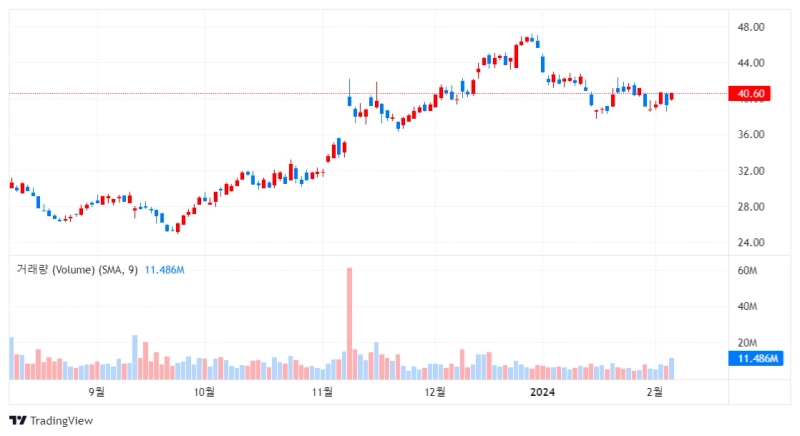800x436 pixels.
Task: Click the lowest candlestick near 25.00
Action: pyautogui.click(x=177, y=229)
